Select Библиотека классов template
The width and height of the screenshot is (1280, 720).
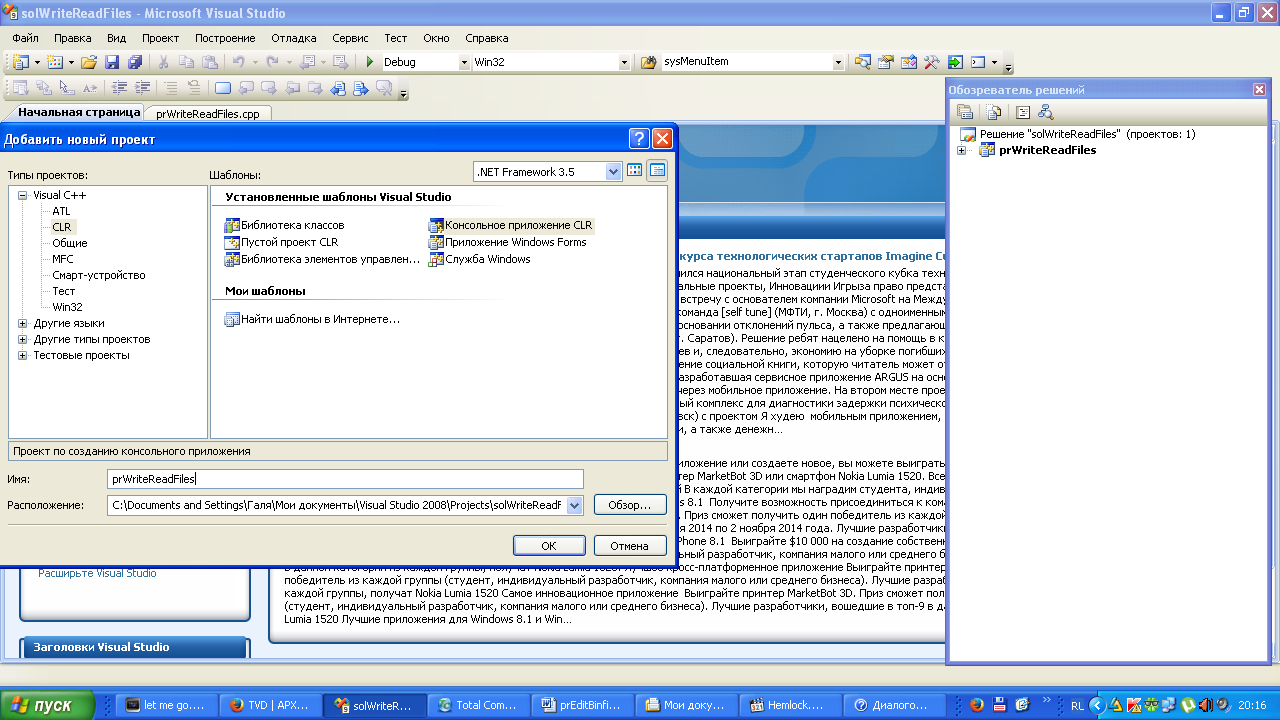[x=285, y=225]
